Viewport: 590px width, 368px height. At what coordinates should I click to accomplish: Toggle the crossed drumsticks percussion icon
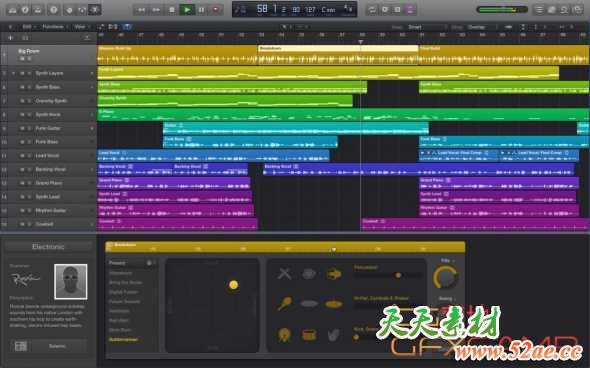coord(284,274)
